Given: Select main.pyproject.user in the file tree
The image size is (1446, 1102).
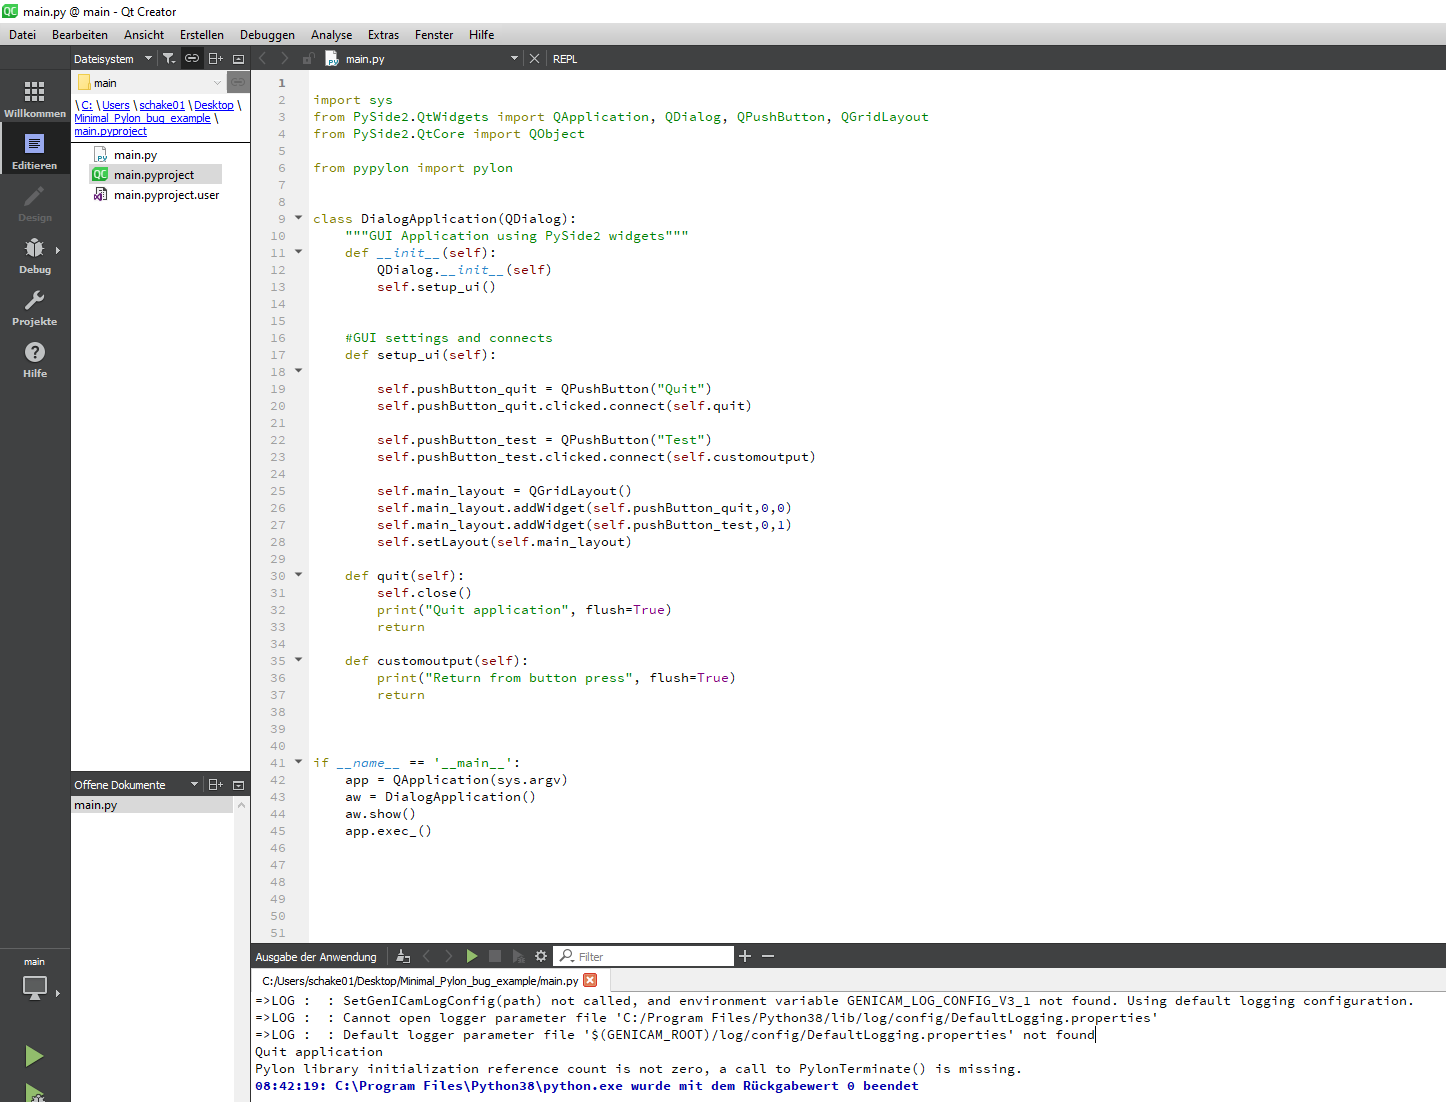Looking at the screenshot, I should click(166, 195).
